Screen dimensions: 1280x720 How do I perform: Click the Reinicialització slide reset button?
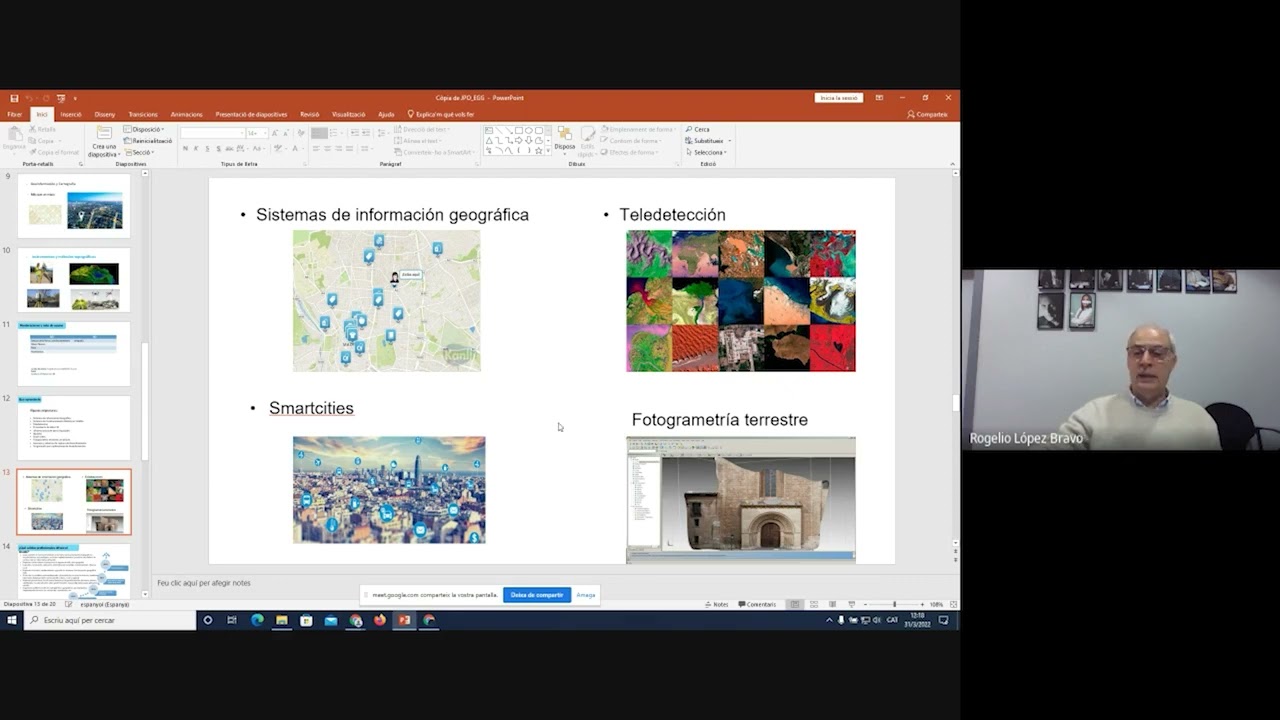tap(148, 141)
